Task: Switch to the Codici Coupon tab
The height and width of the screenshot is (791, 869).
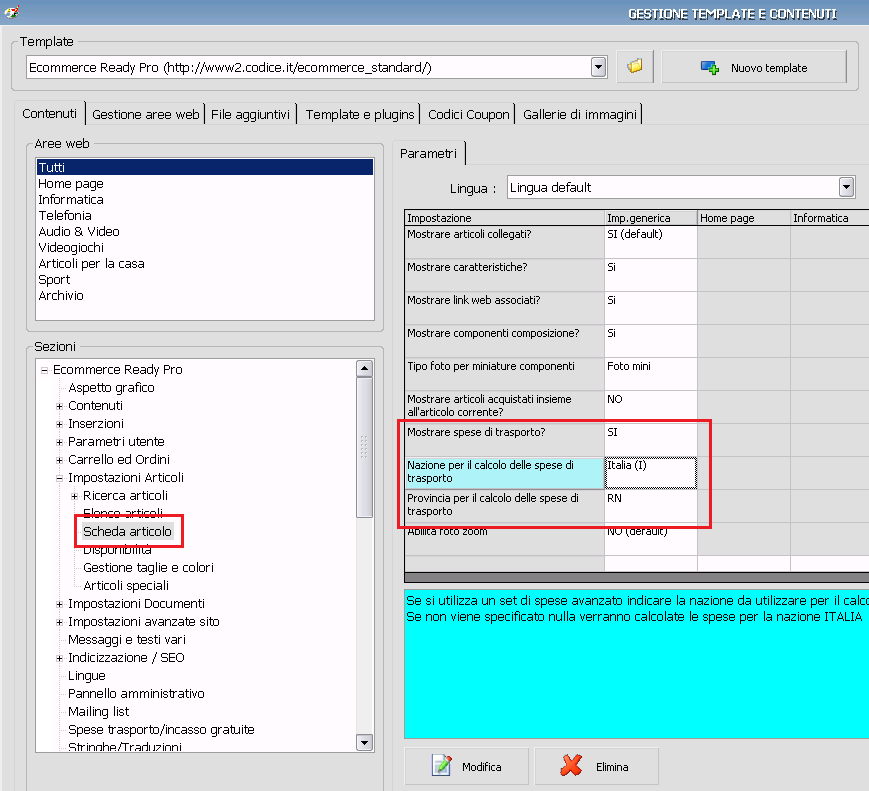Action: [469, 114]
